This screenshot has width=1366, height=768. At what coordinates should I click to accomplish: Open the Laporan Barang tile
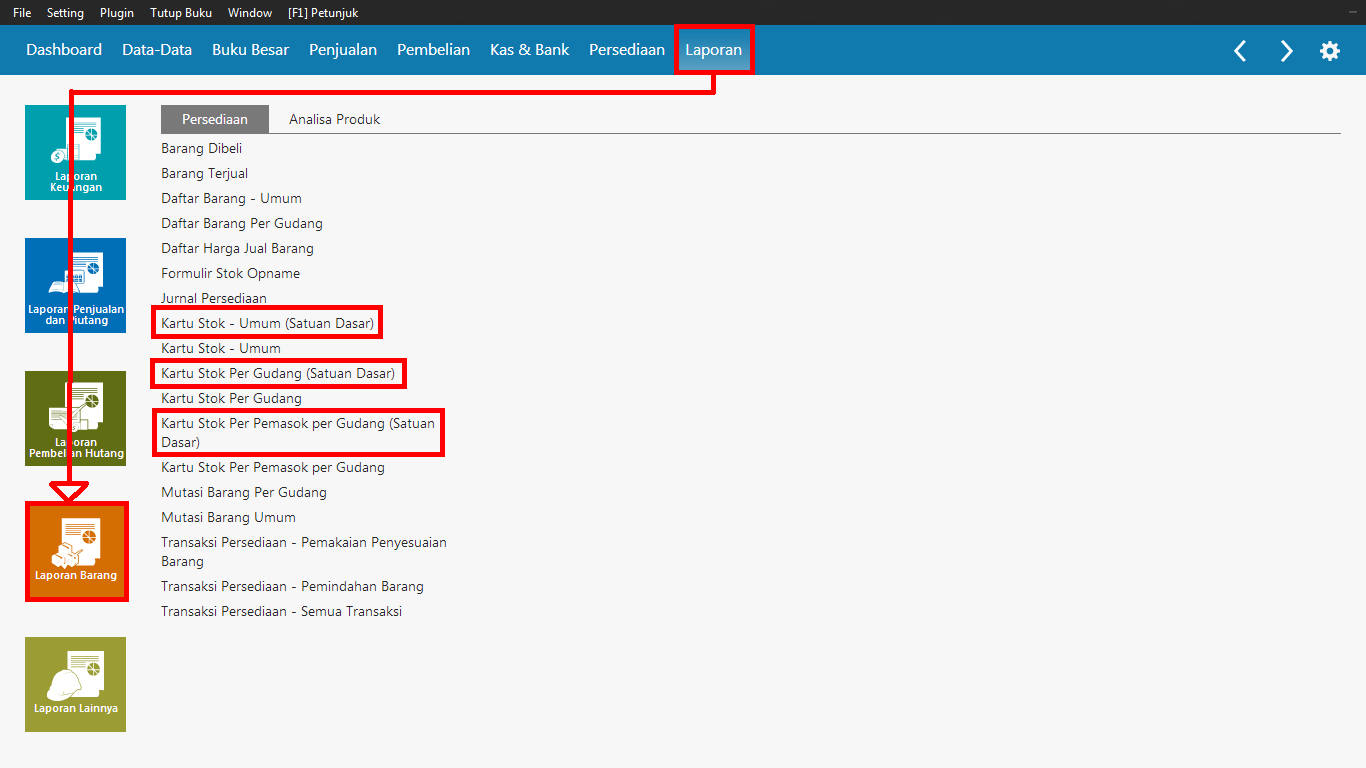[x=76, y=551]
